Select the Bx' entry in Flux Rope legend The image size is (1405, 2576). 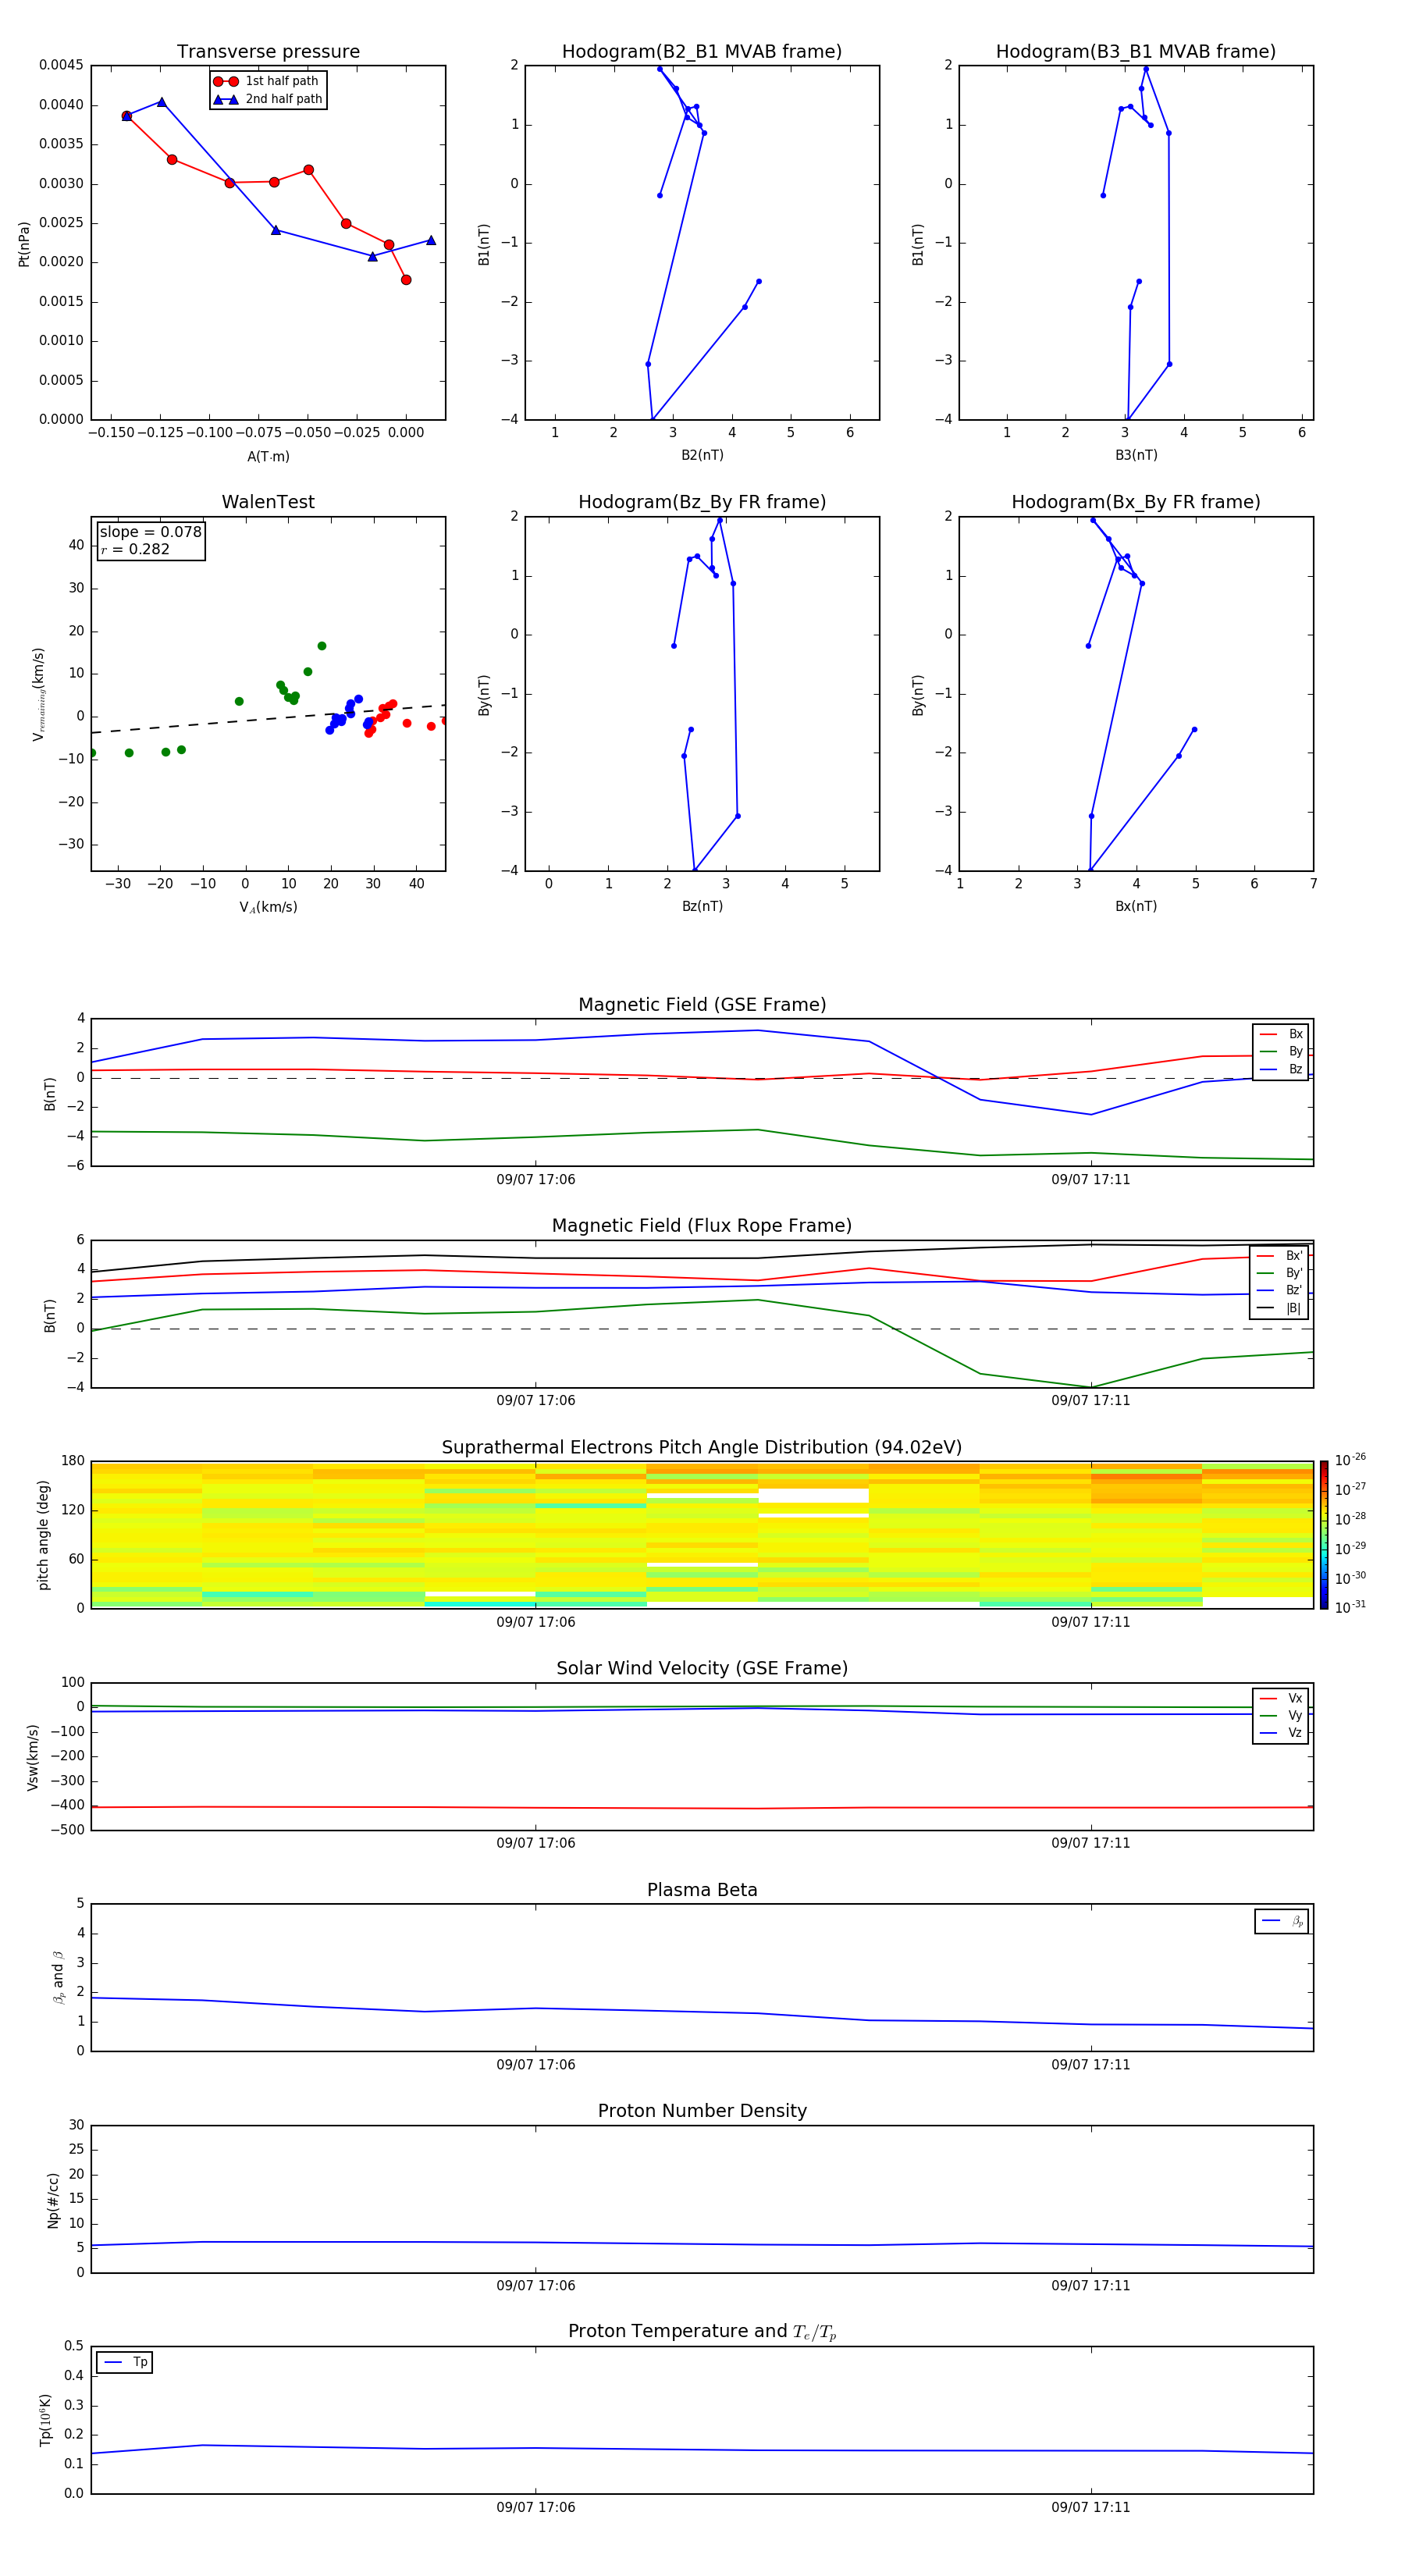(1279, 1256)
